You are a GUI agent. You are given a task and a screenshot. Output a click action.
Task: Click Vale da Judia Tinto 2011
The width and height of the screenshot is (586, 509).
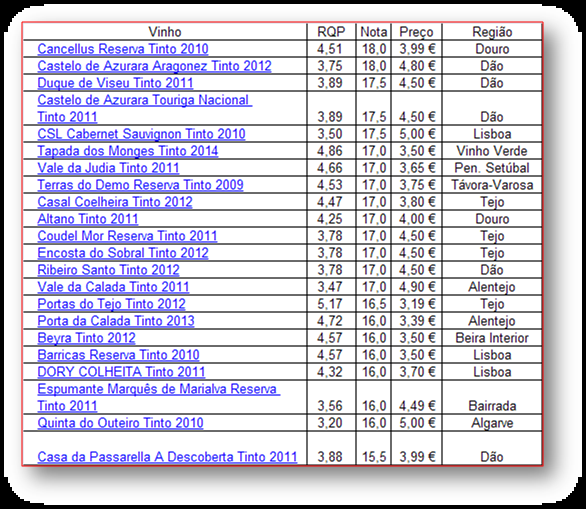point(108,168)
